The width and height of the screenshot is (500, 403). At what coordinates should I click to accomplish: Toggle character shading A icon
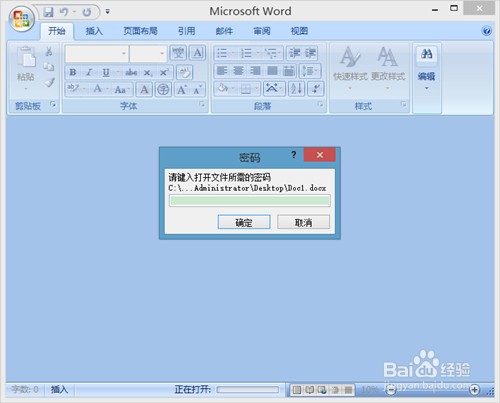coord(144,89)
